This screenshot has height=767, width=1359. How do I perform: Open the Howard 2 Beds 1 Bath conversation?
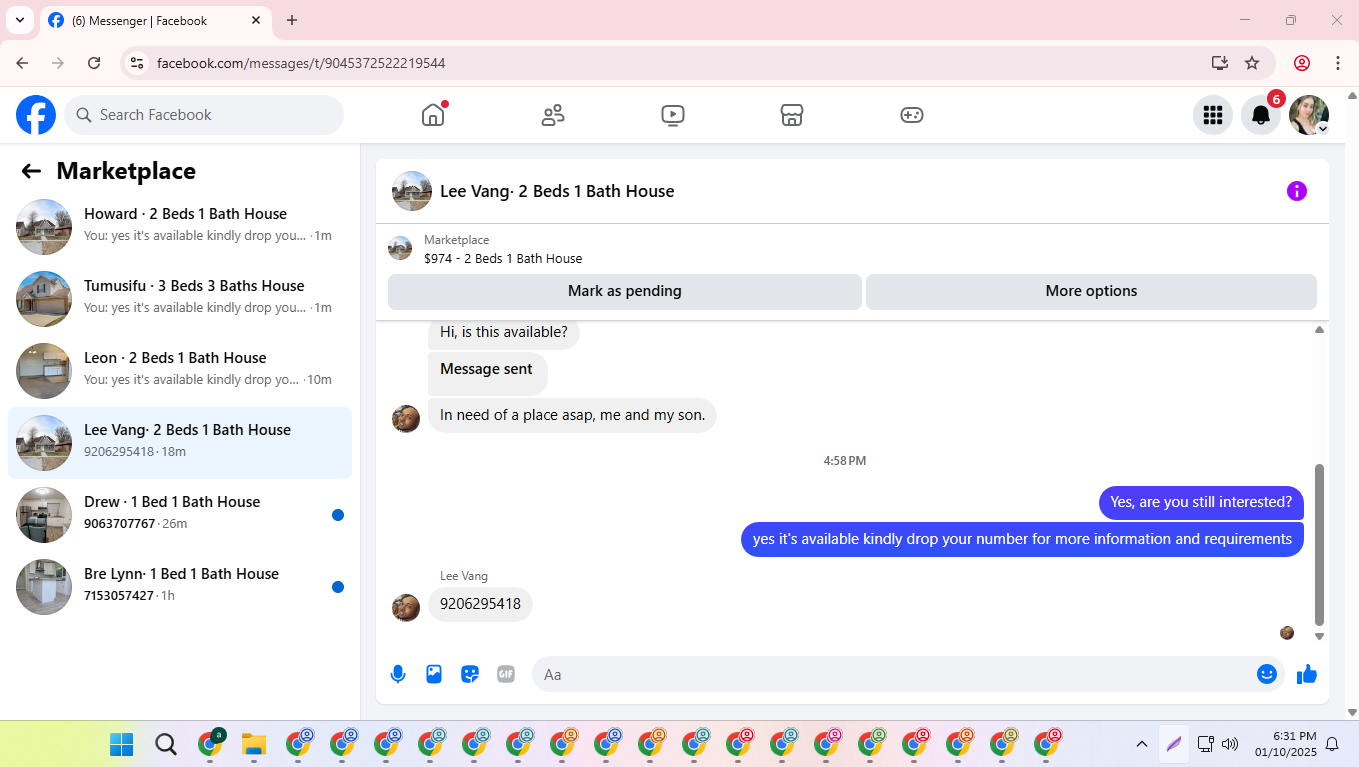coord(180,227)
